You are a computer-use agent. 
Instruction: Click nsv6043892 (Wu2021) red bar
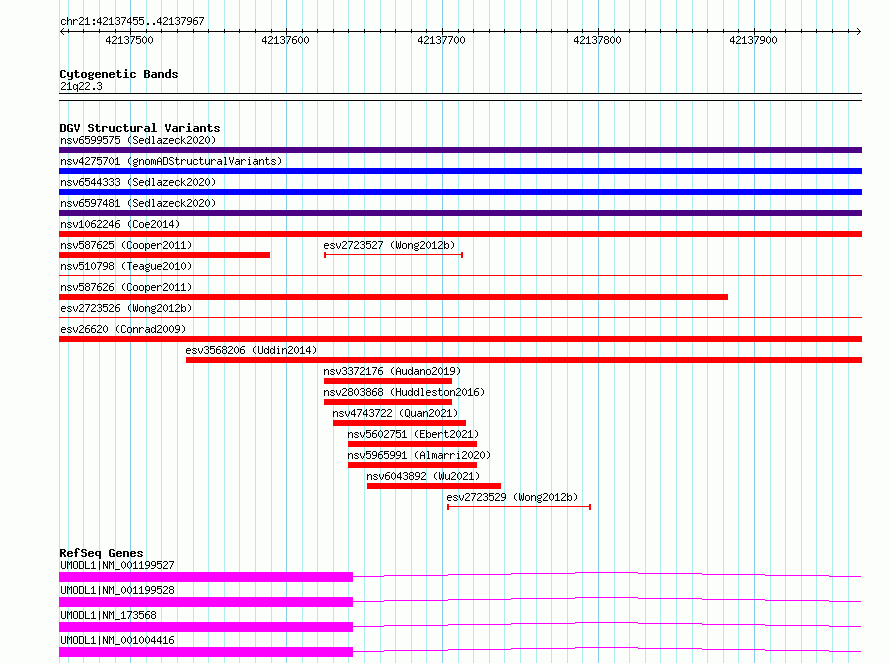[434, 486]
